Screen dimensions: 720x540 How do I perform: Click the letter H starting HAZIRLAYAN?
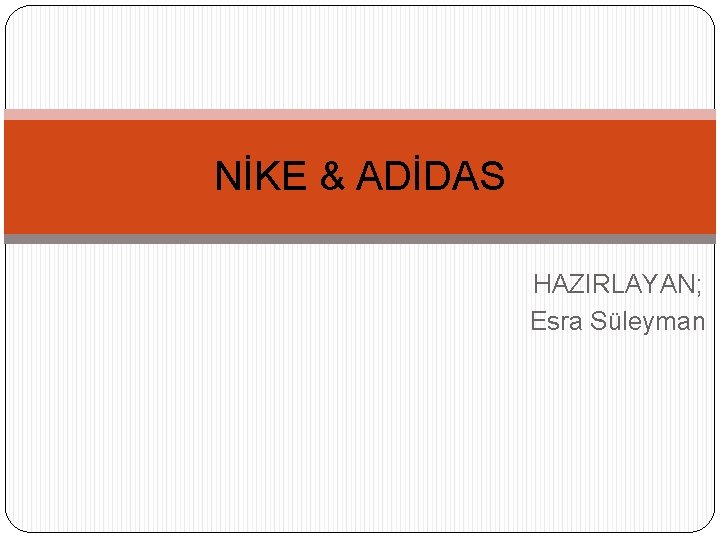[542, 284]
